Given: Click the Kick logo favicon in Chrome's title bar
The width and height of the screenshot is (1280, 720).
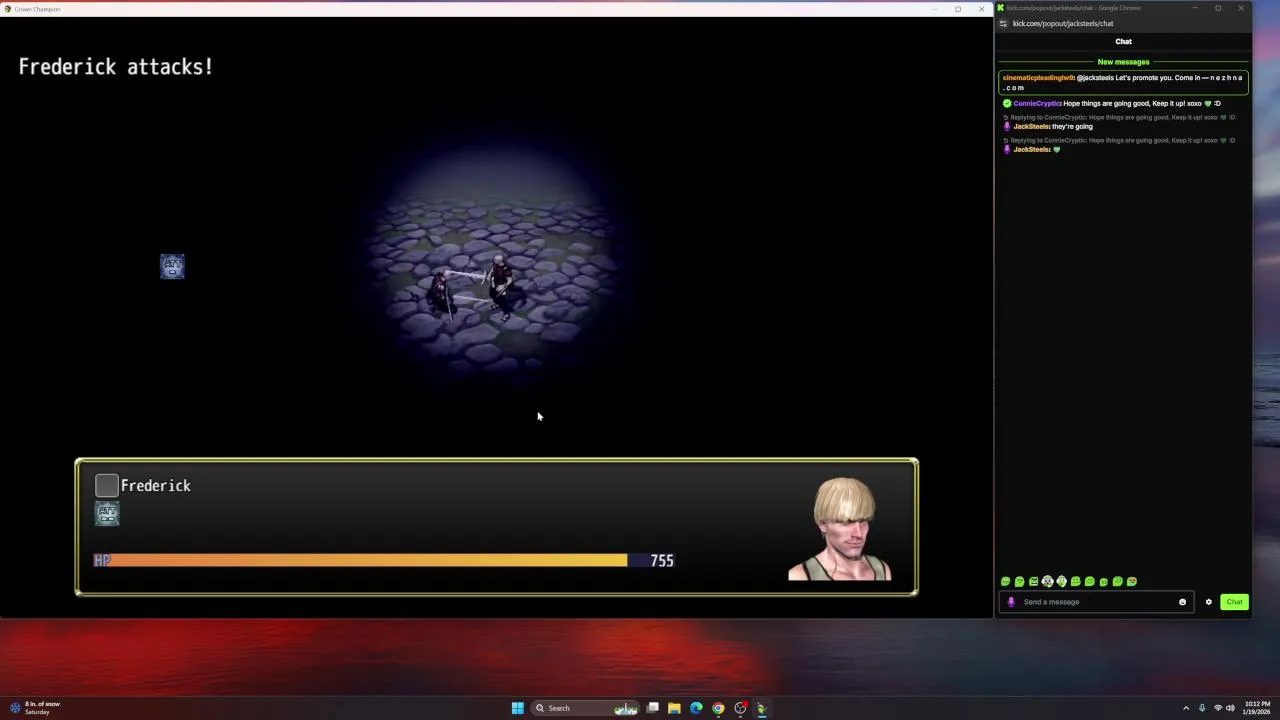Looking at the screenshot, I should pos(1000,8).
